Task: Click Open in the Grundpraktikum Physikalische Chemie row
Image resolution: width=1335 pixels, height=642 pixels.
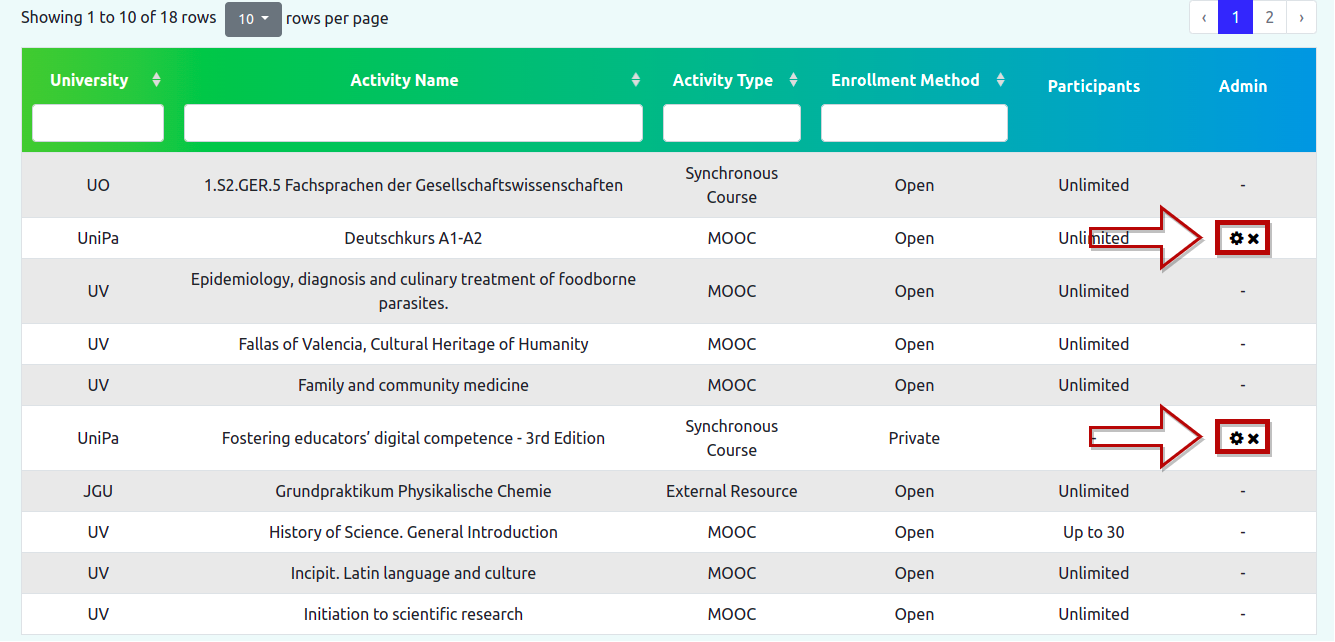Action: pyautogui.click(x=914, y=491)
